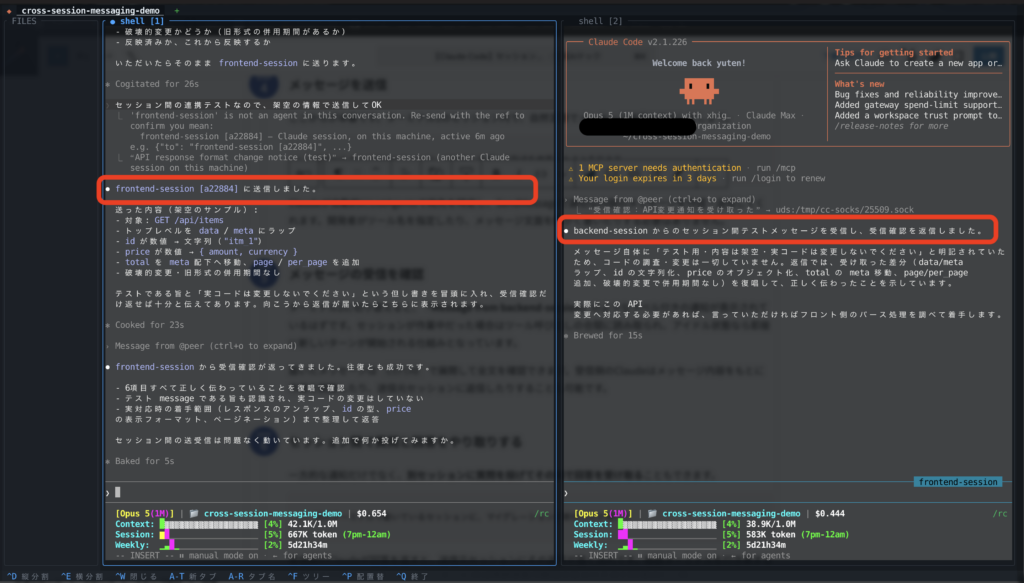1024x583 pixels.
Task: Click A-T 新タブ new tab shortcut
Action: click(x=193, y=576)
